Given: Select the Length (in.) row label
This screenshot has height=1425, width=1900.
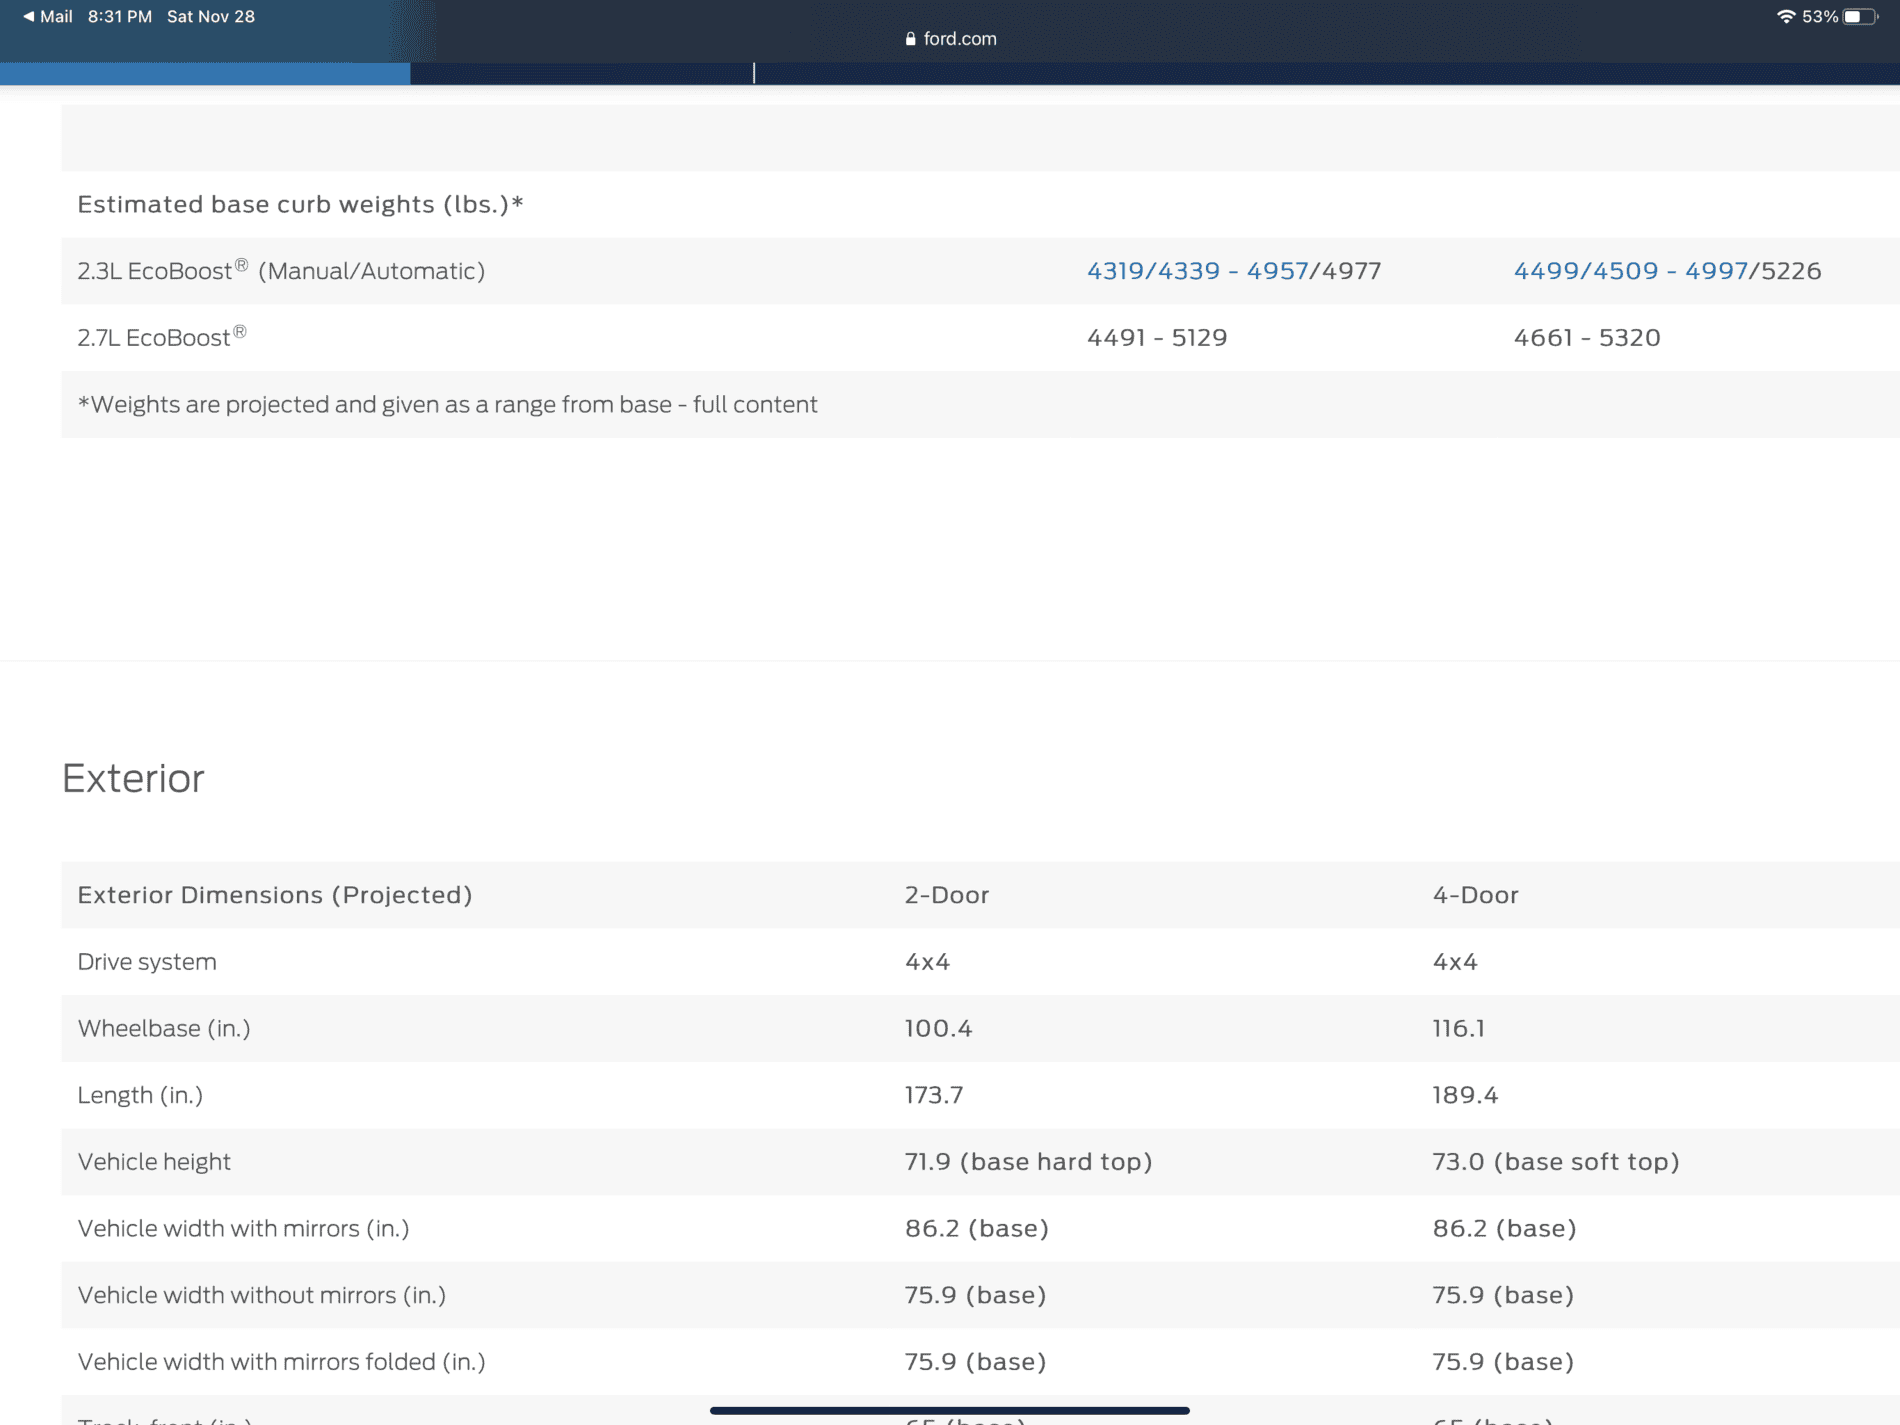Looking at the screenshot, I should pos(140,1095).
